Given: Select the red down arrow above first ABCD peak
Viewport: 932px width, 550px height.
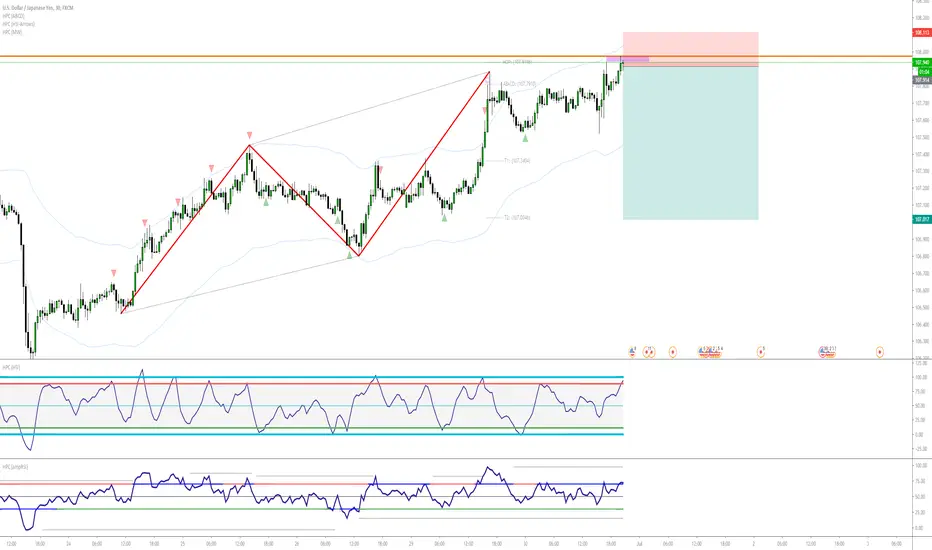Looking at the screenshot, I should [x=250, y=136].
